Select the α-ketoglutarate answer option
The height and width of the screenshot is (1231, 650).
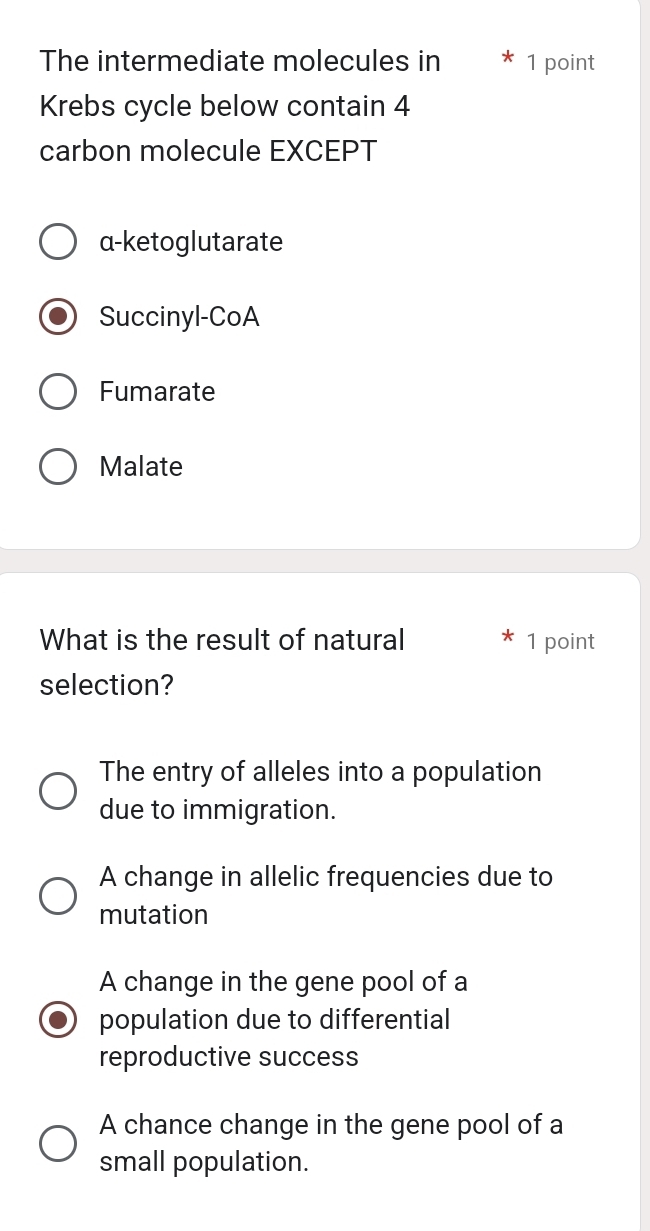click(57, 241)
